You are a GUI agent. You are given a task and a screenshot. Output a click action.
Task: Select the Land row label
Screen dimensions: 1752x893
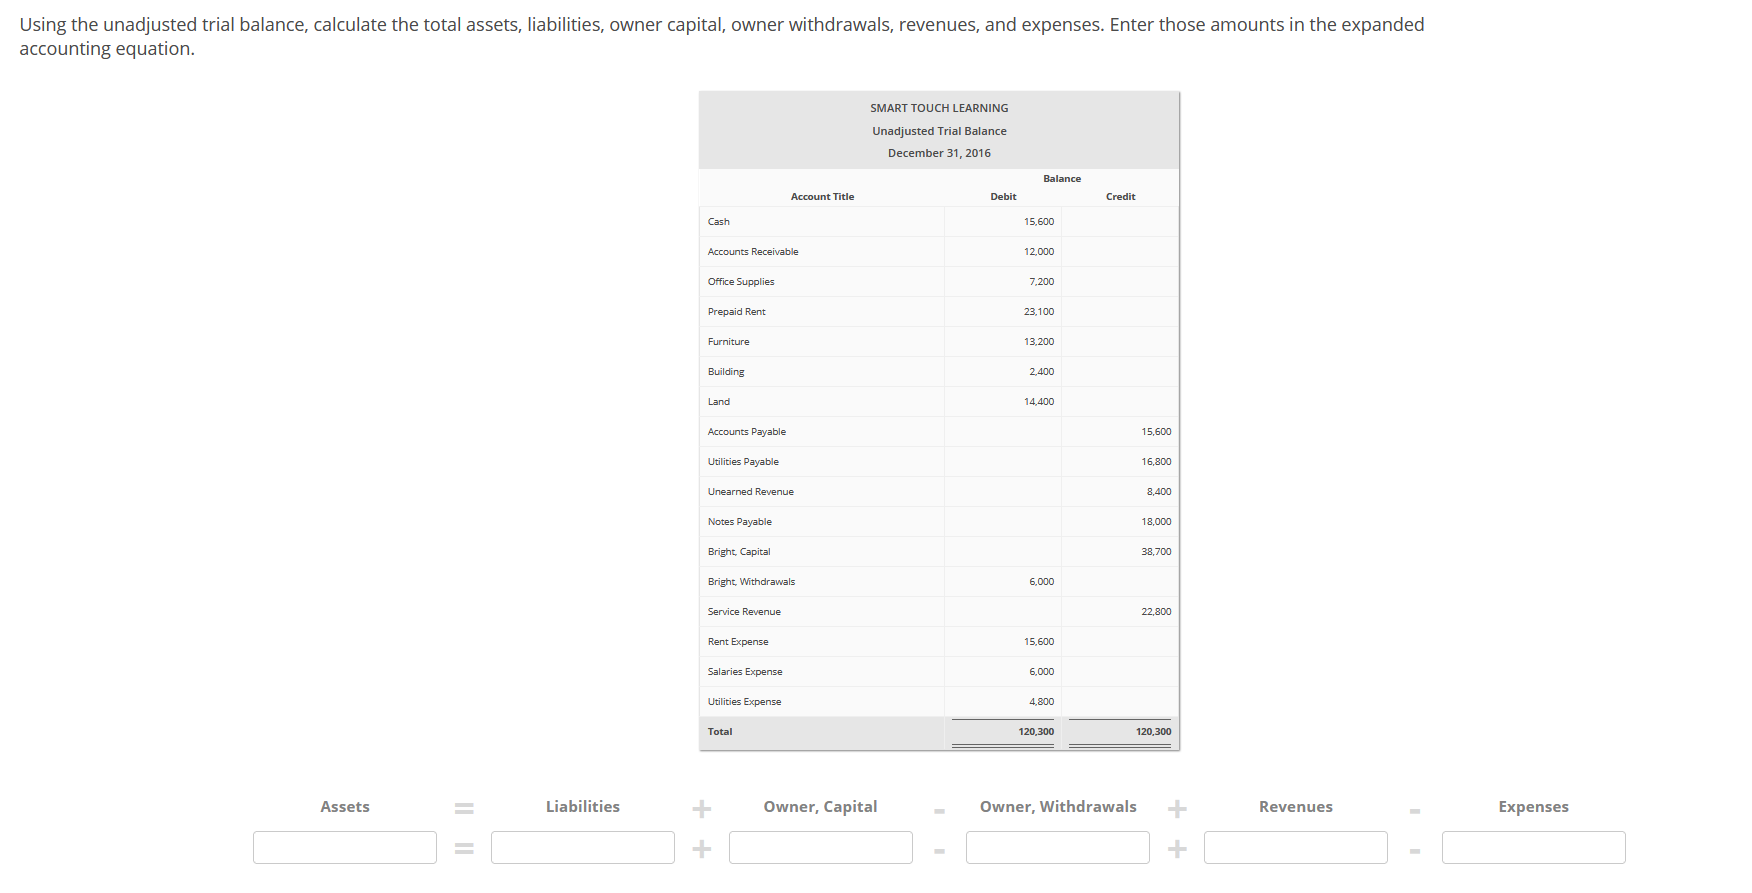(x=719, y=402)
